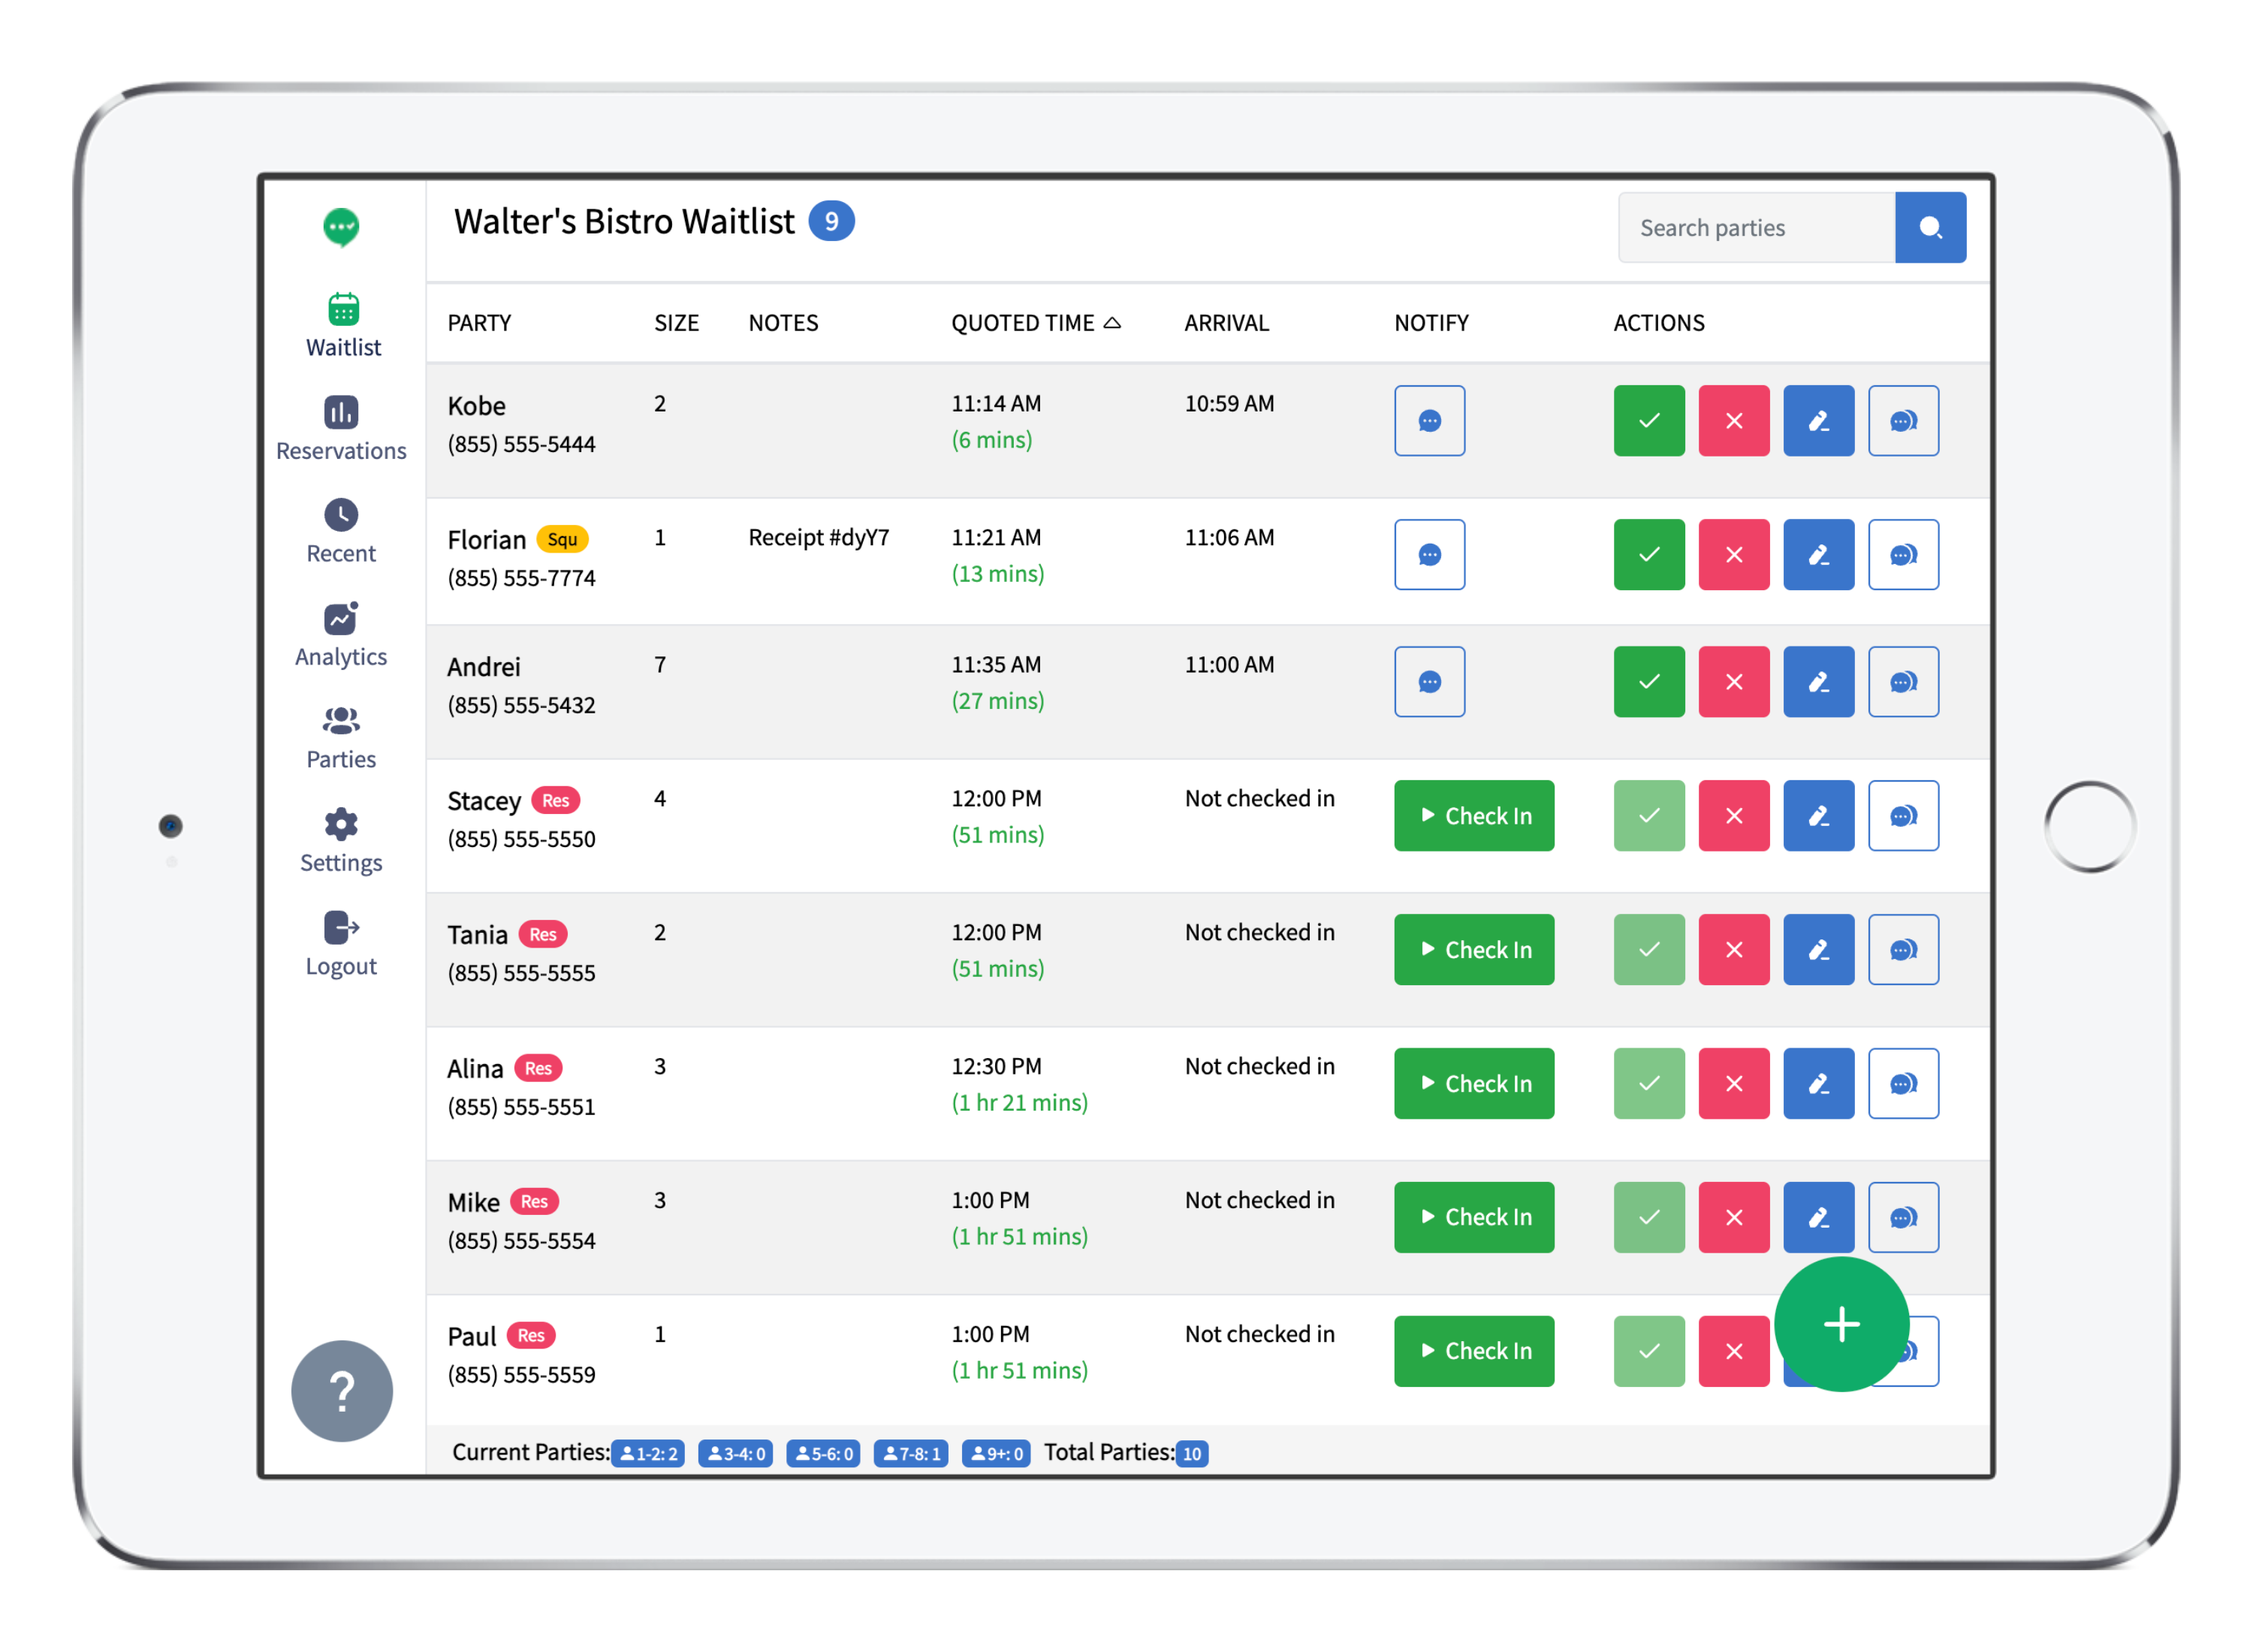Seat Kobe with the green checkmark

[1650, 421]
